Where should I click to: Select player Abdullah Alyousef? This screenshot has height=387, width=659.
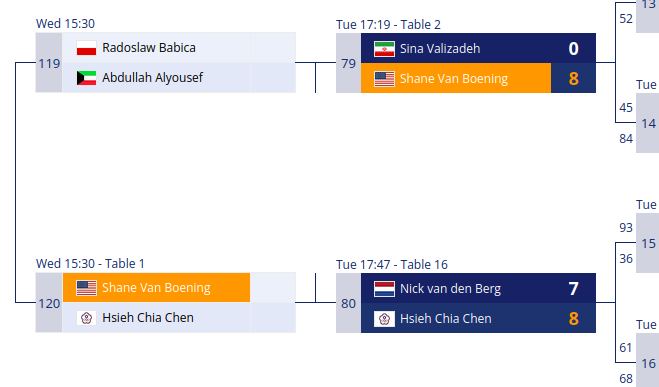pos(153,78)
